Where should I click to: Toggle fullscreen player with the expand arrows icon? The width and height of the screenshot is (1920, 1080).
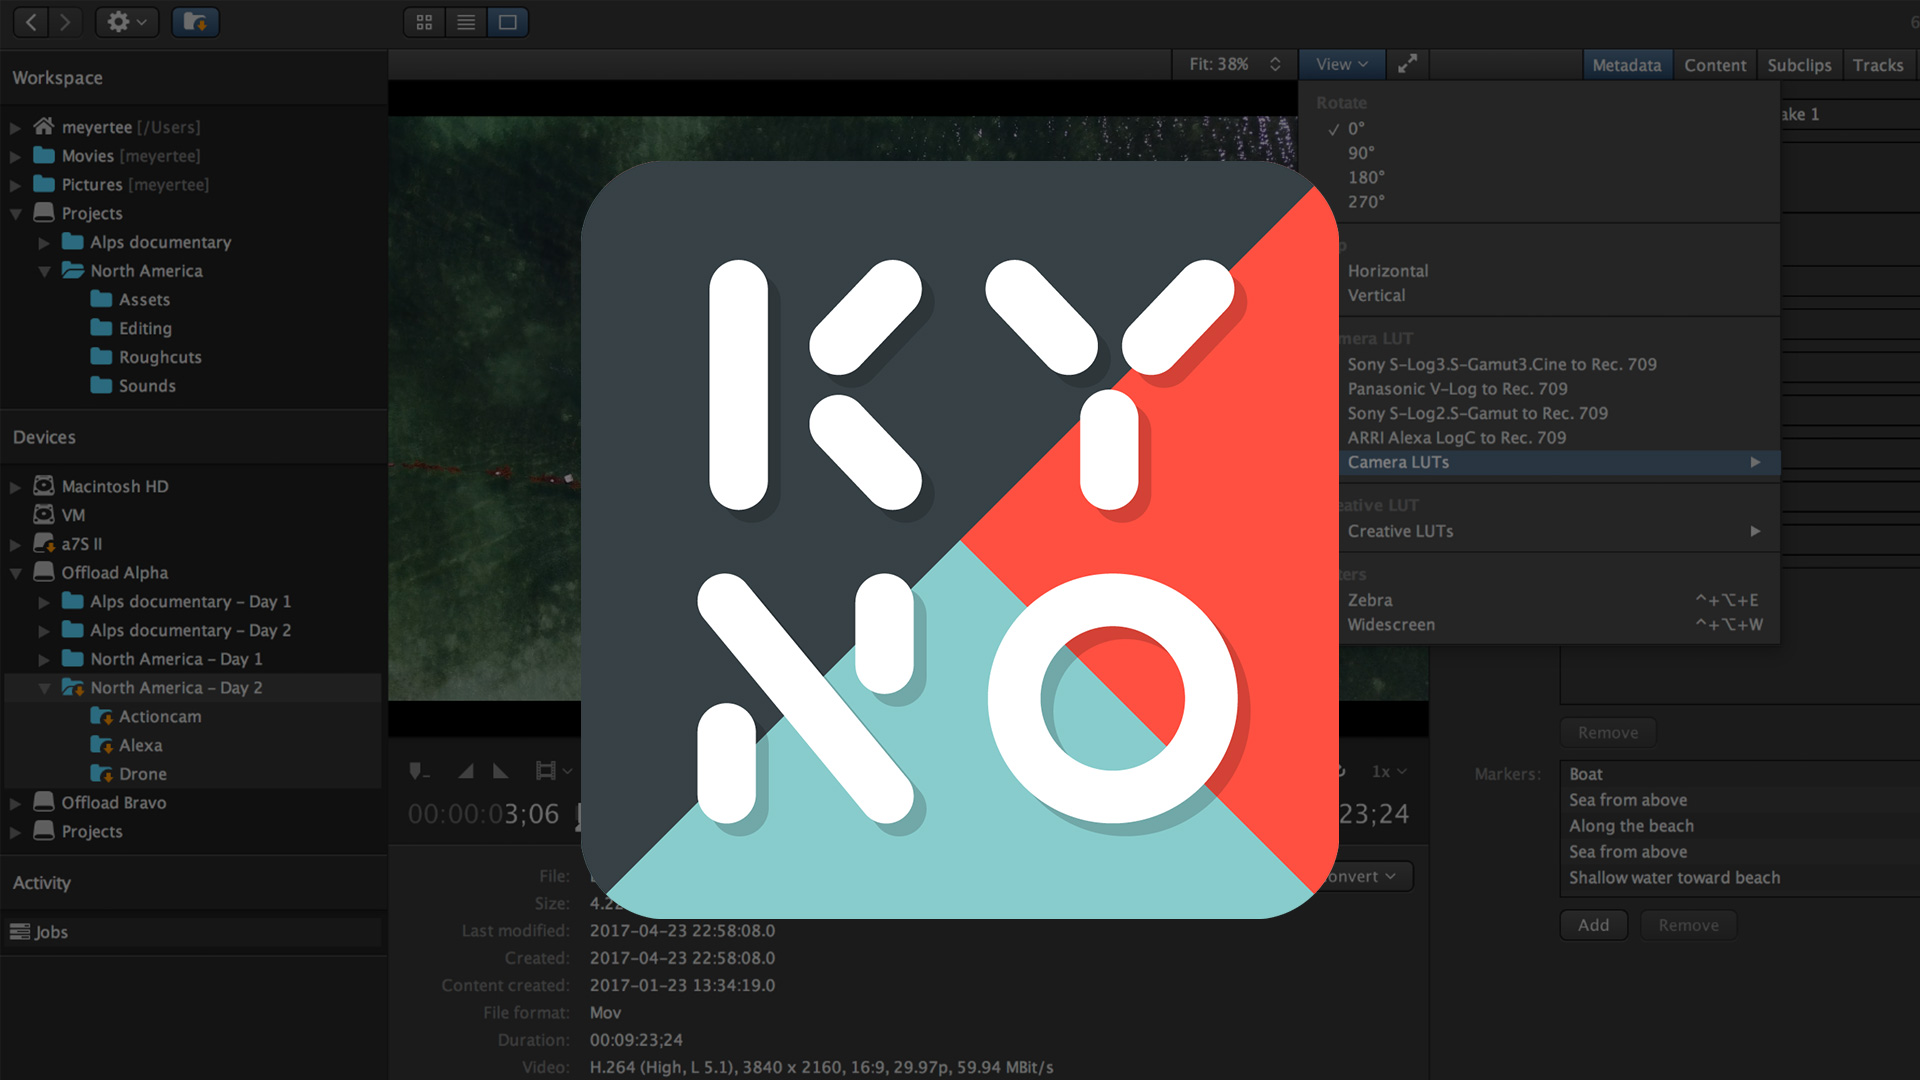pyautogui.click(x=1407, y=64)
